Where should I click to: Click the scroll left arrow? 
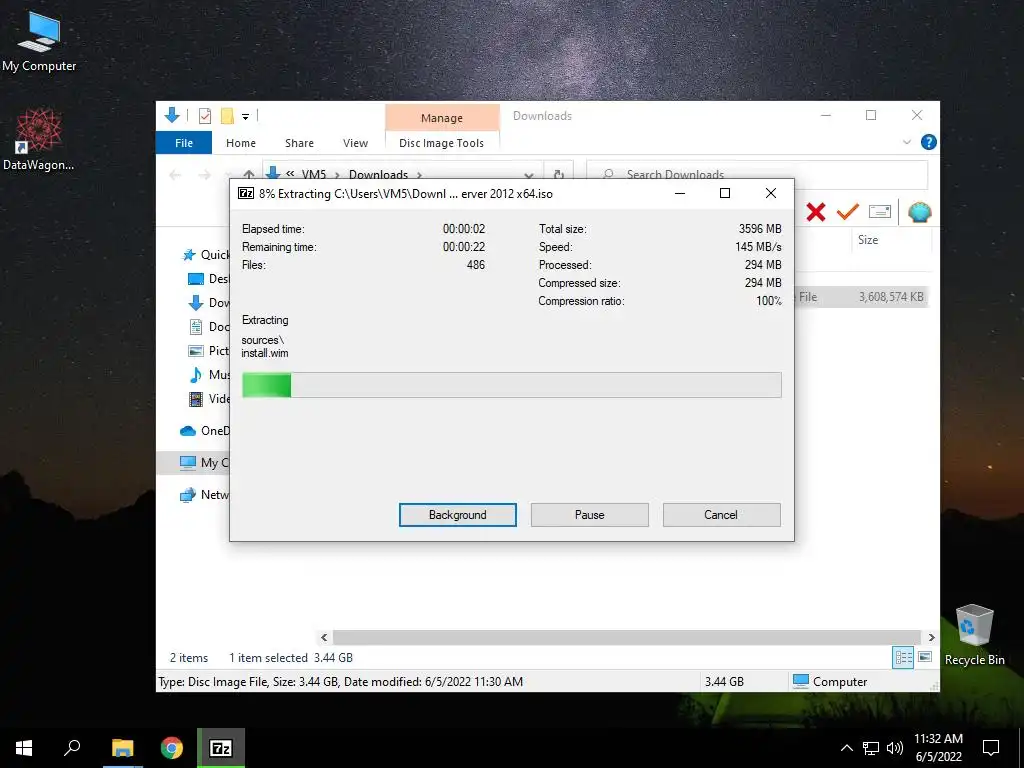(x=324, y=637)
